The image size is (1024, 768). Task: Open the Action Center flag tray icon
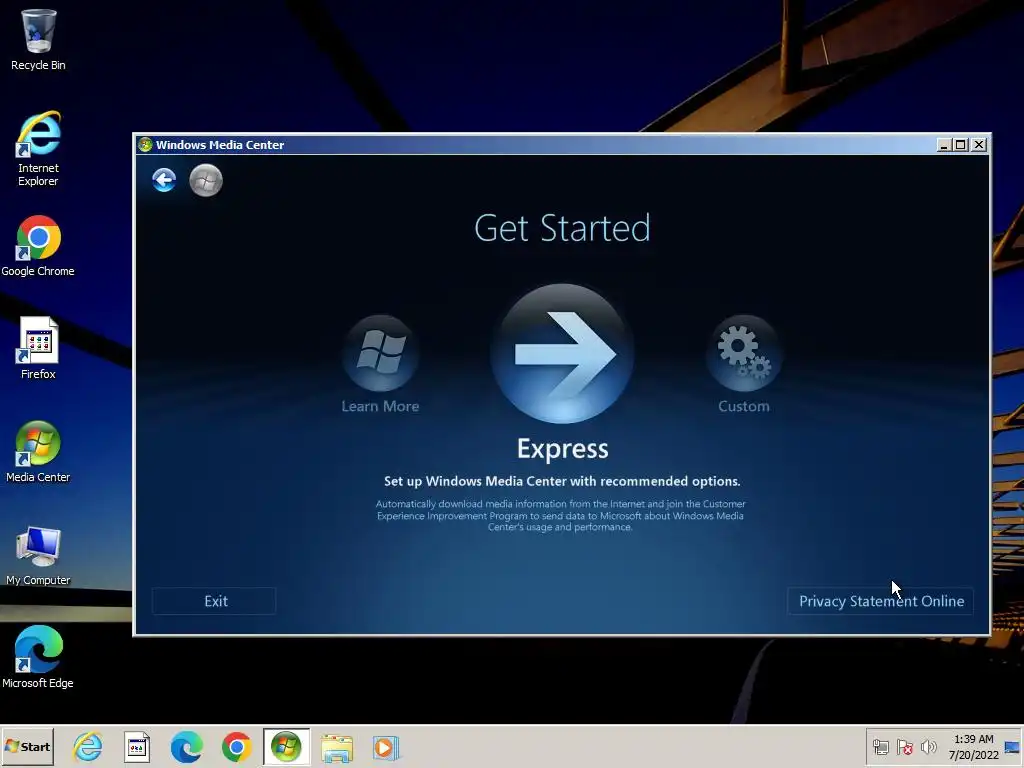coord(904,747)
